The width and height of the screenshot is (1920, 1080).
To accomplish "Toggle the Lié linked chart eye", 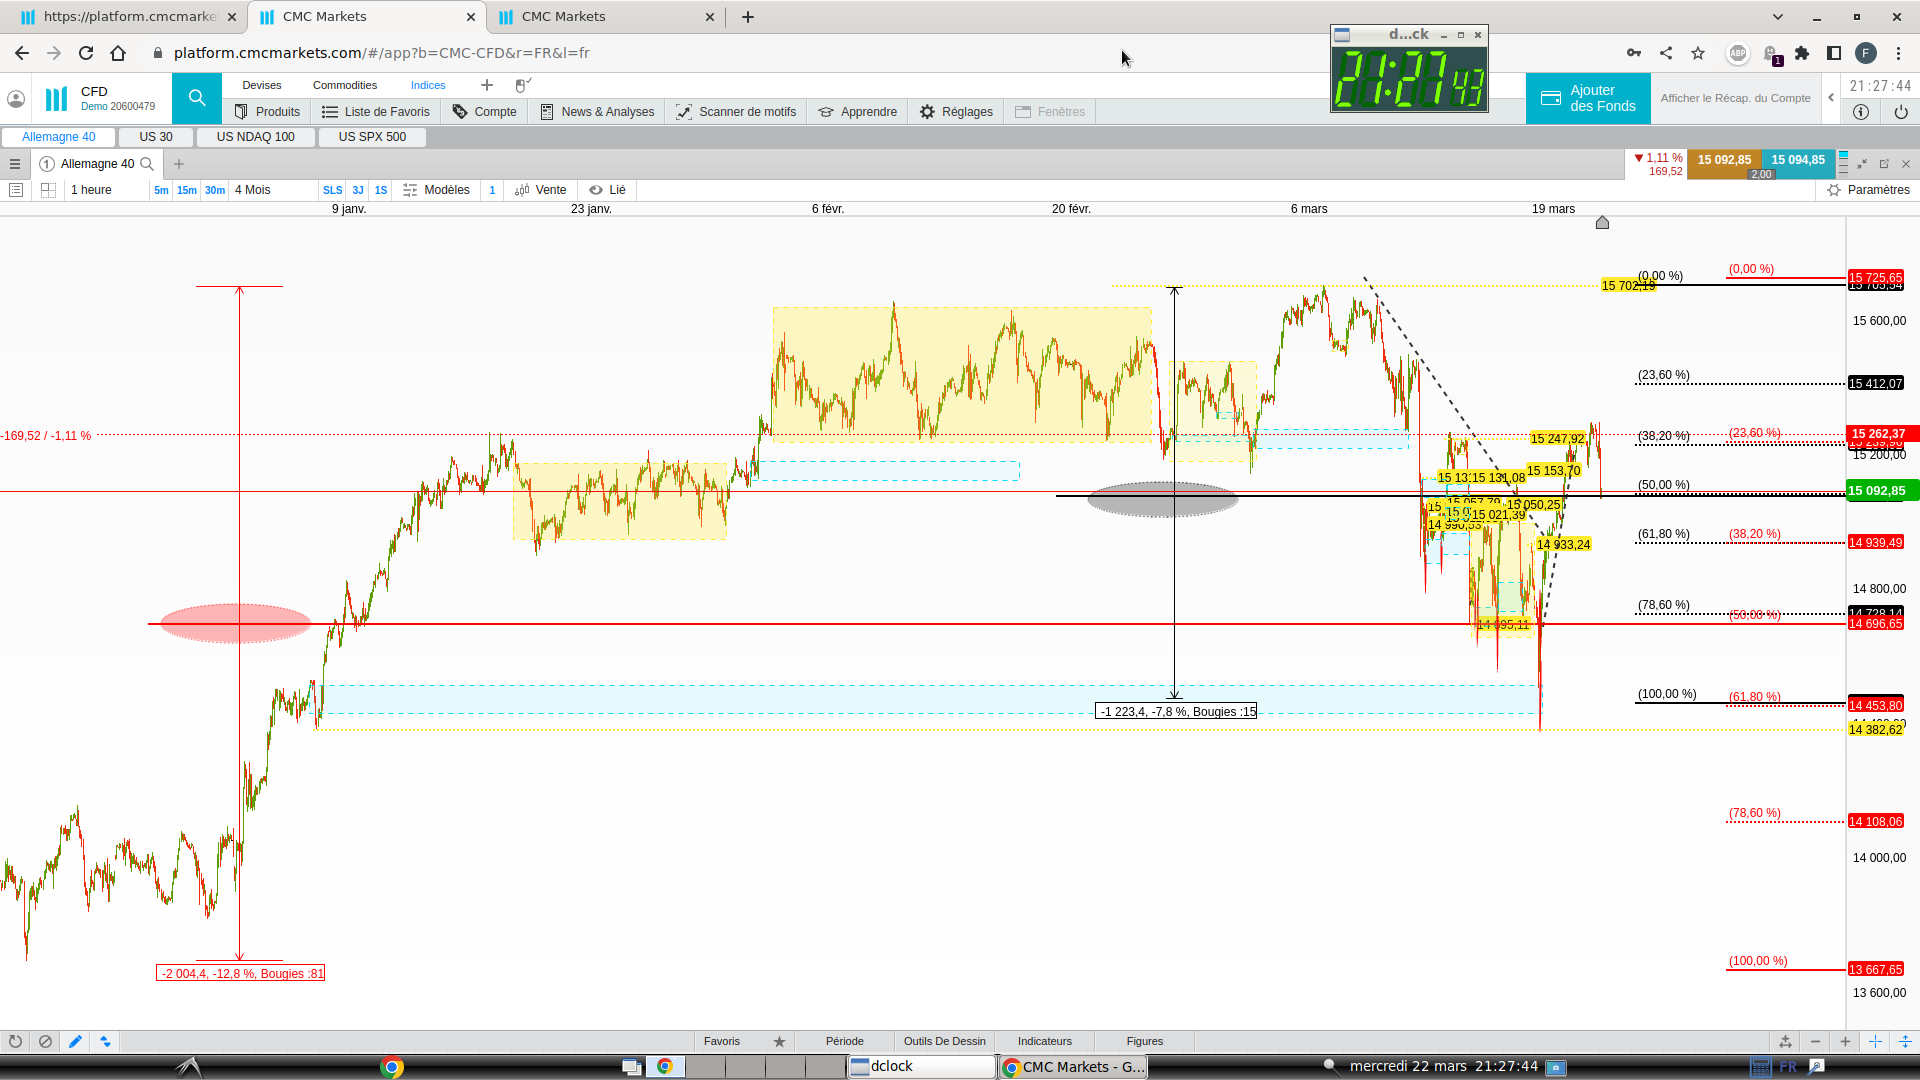I will pyautogui.click(x=596, y=190).
